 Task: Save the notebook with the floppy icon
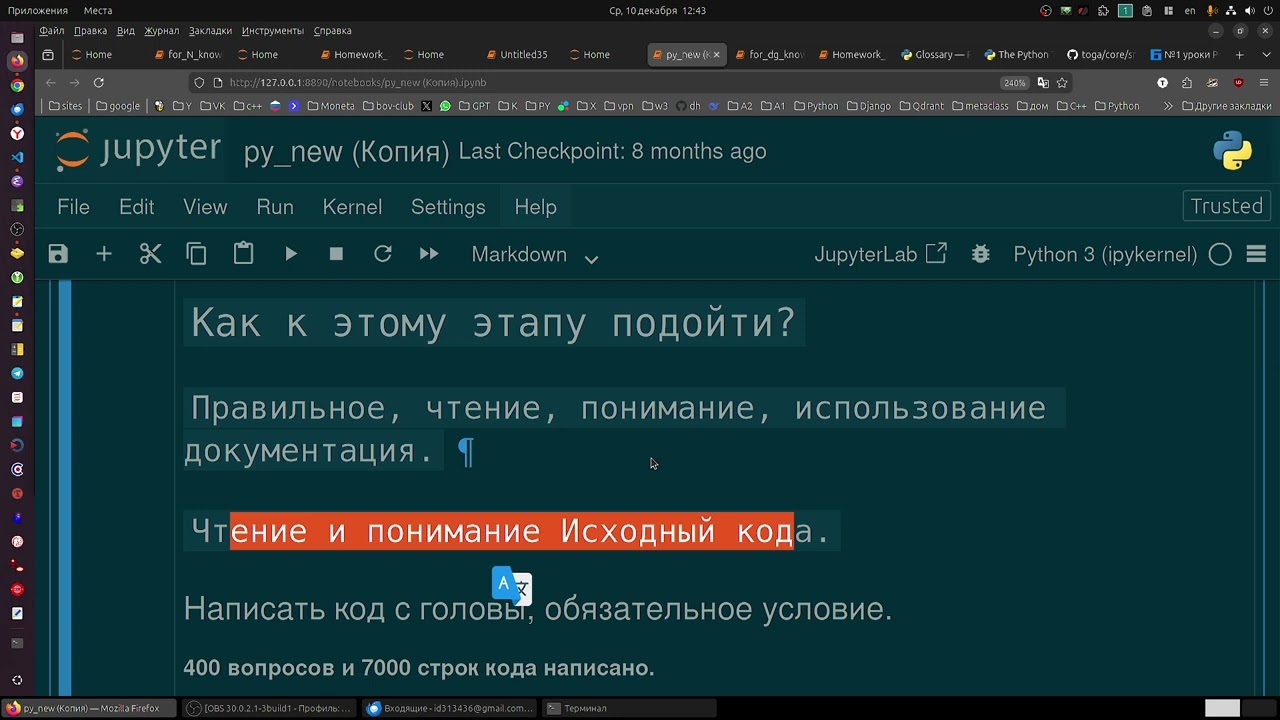pos(58,254)
